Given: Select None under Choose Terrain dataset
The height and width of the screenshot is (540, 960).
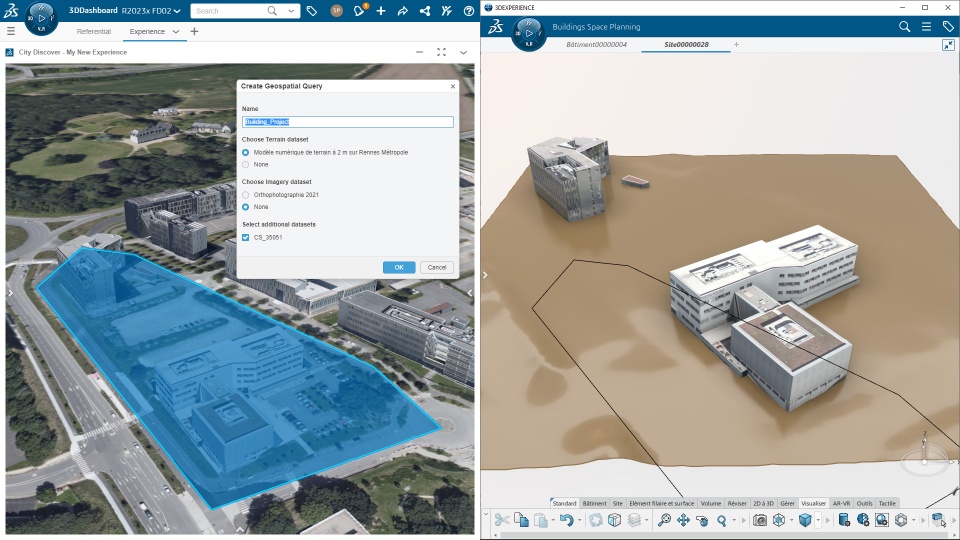Looking at the screenshot, I should pos(246,165).
